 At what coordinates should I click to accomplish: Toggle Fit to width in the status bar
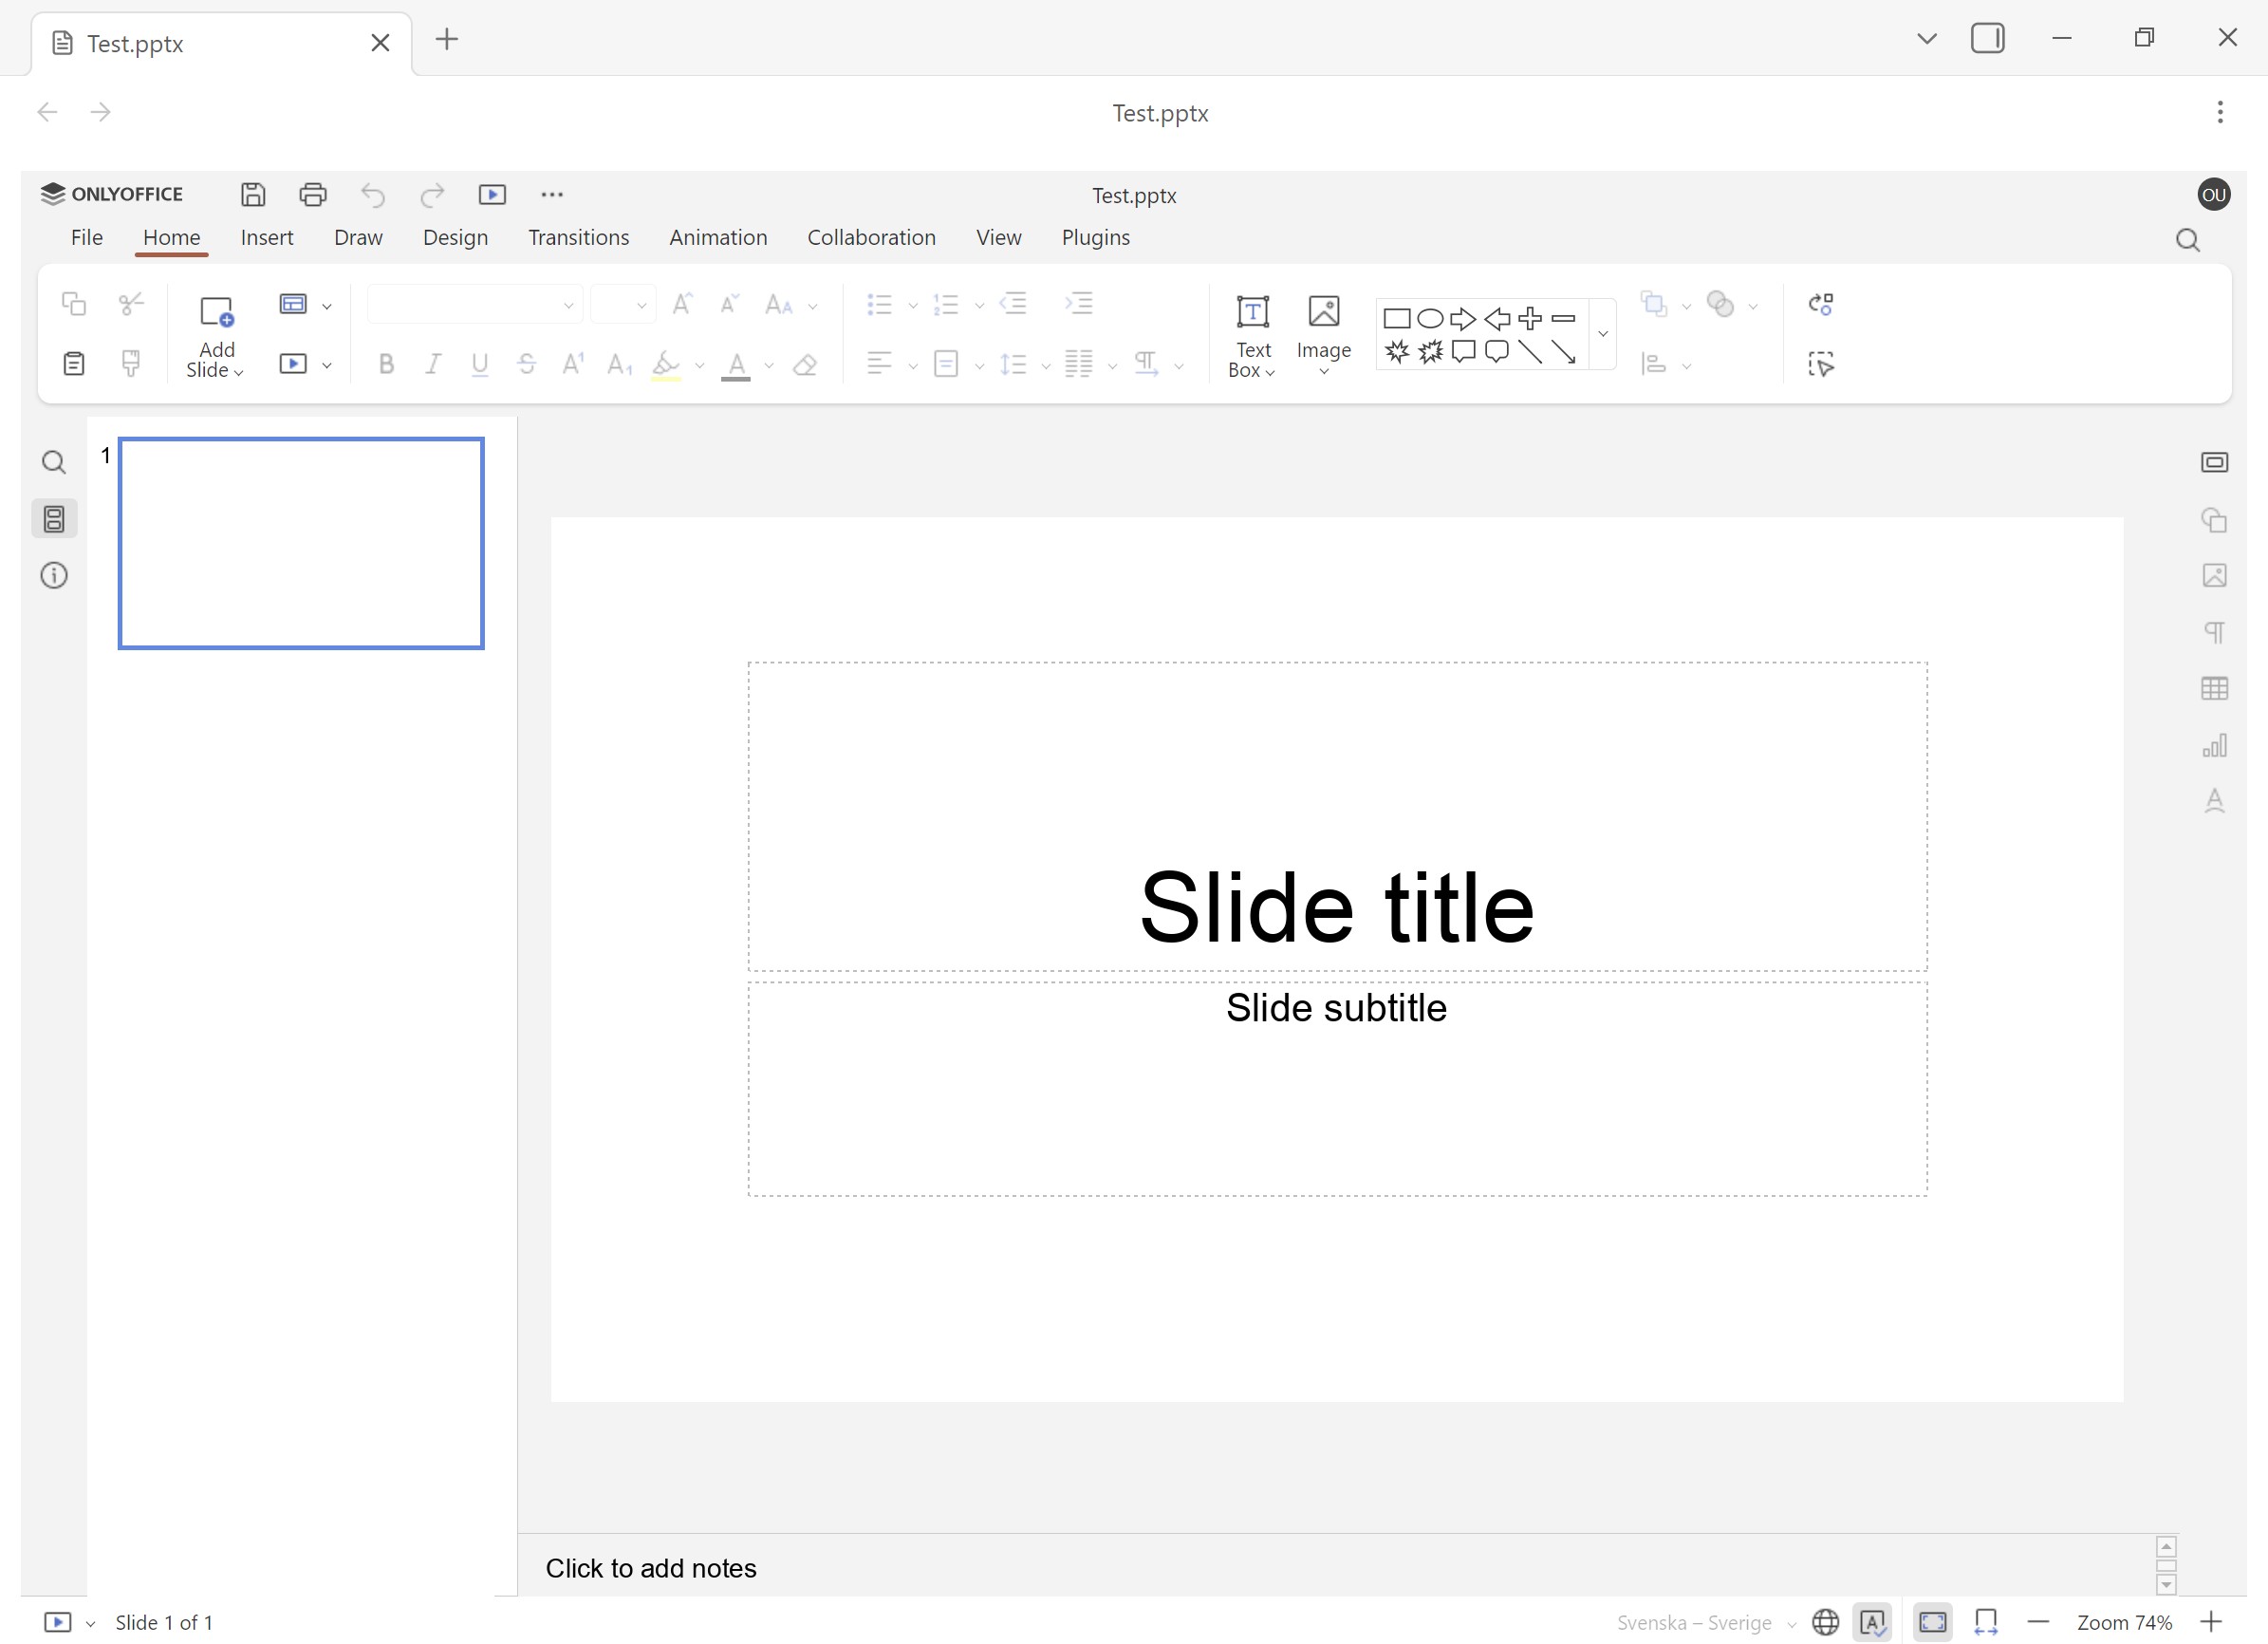tap(1986, 1622)
